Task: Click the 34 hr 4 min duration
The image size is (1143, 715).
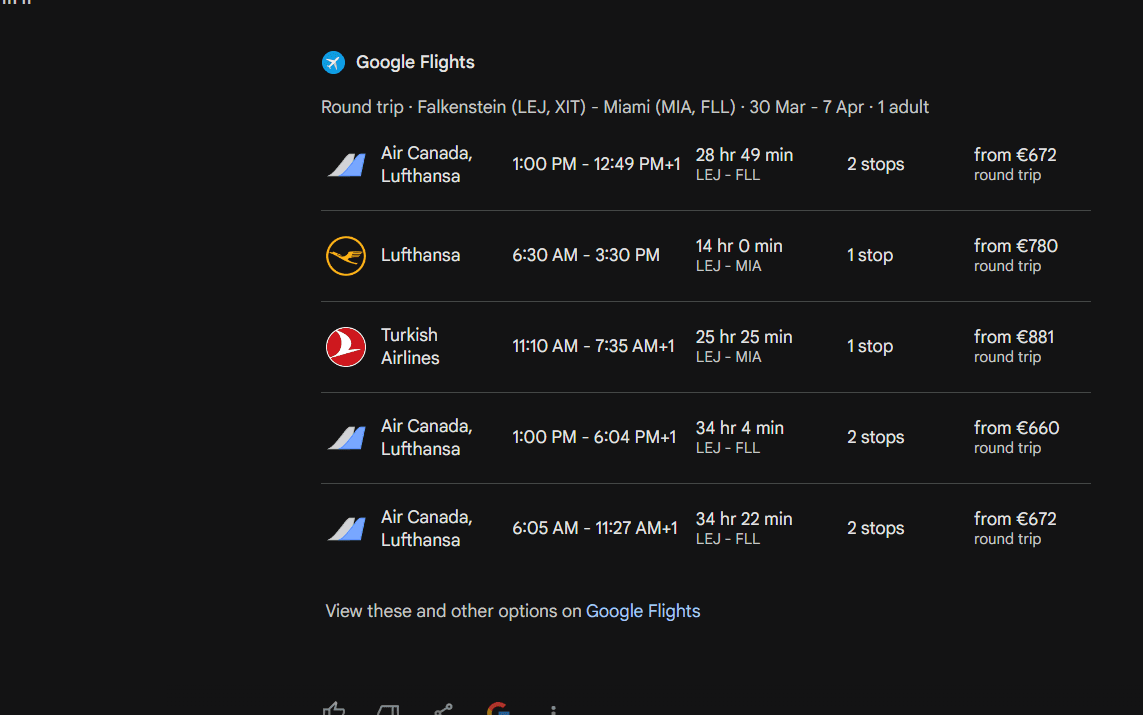Action: coord(739,428)
